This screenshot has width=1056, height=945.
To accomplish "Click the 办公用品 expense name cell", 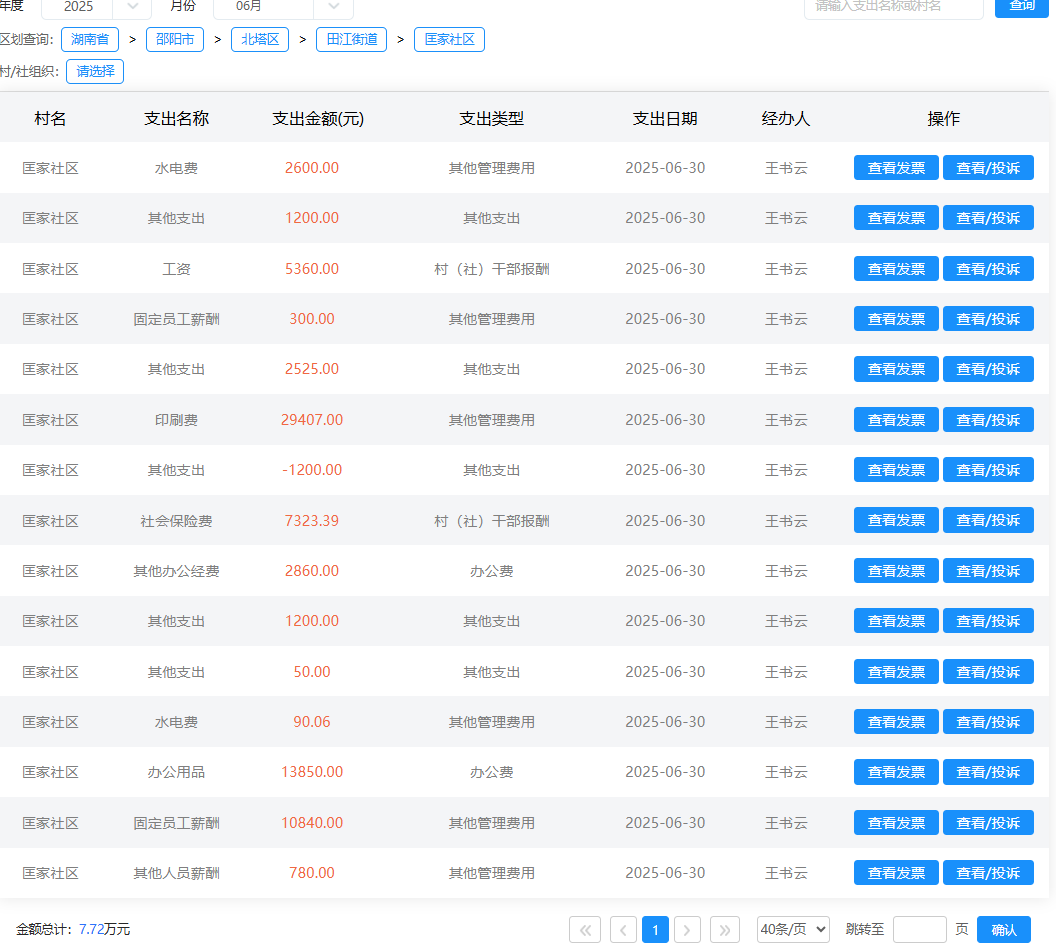I will pyautogui.click(x=176, y=772).
